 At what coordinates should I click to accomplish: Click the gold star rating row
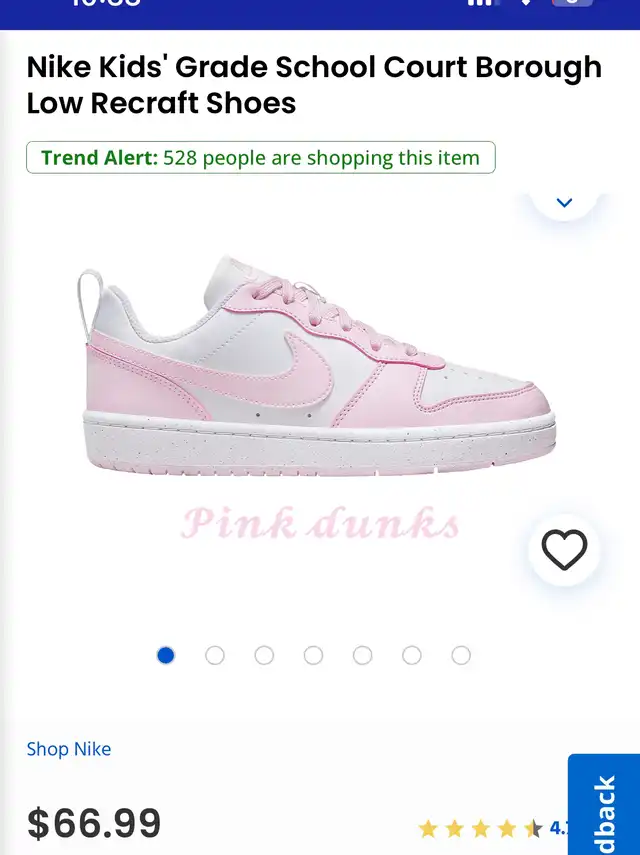(480, 829)
